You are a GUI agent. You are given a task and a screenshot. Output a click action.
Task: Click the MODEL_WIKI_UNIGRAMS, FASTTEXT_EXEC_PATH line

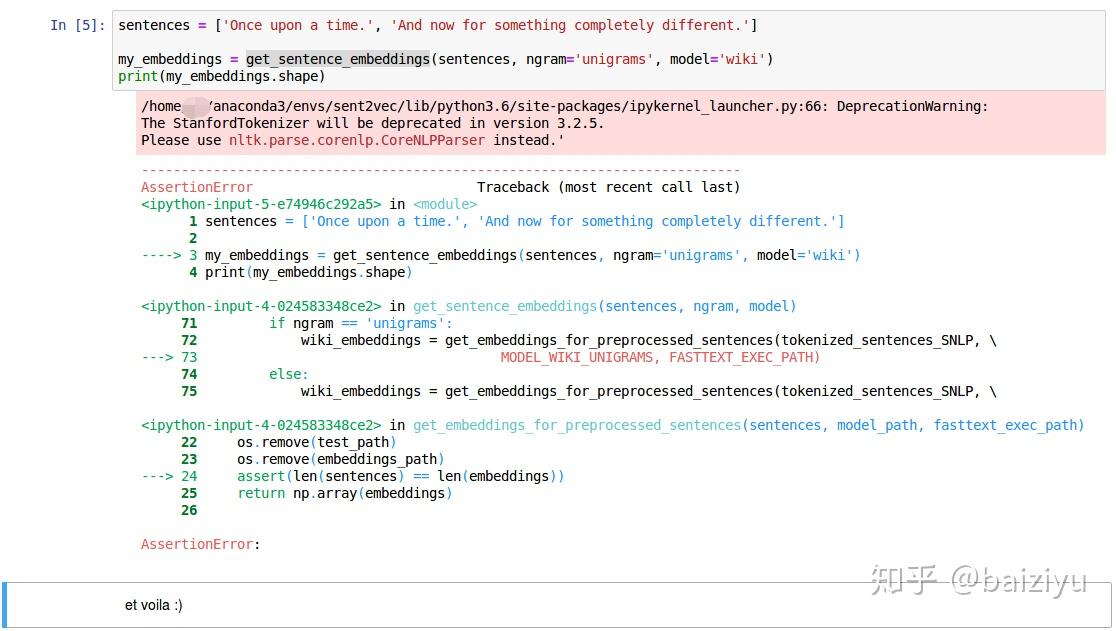click(660, 357)
